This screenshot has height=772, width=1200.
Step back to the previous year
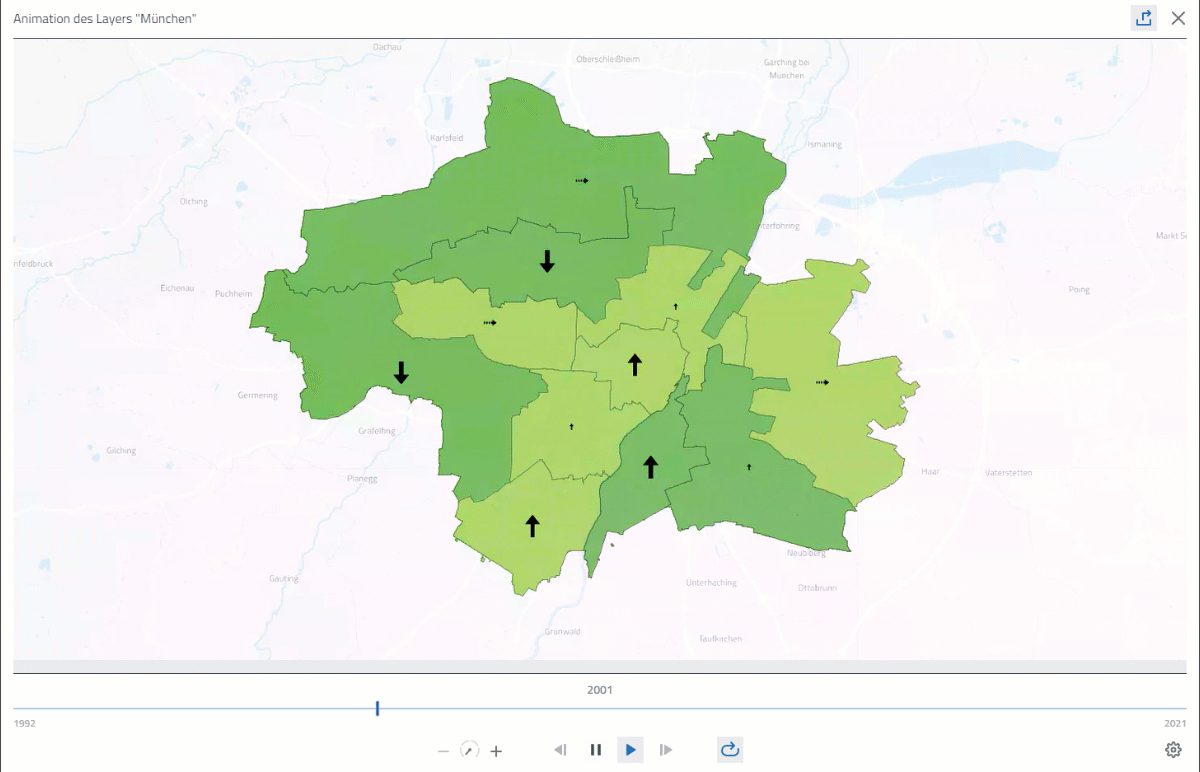560,750
